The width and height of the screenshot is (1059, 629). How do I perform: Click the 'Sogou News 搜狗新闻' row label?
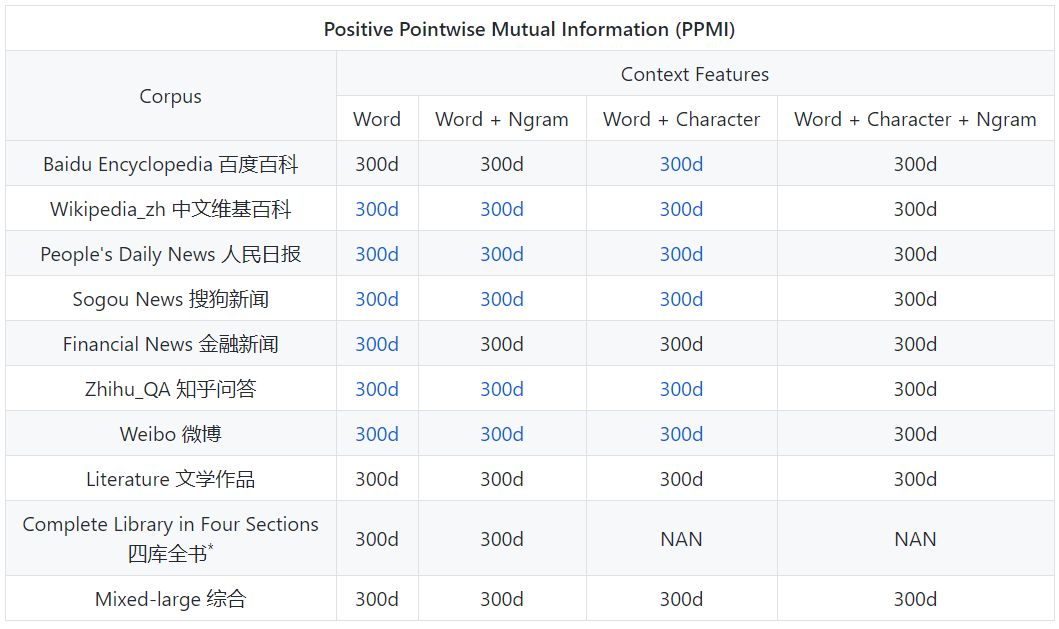(x=170, y=299)
